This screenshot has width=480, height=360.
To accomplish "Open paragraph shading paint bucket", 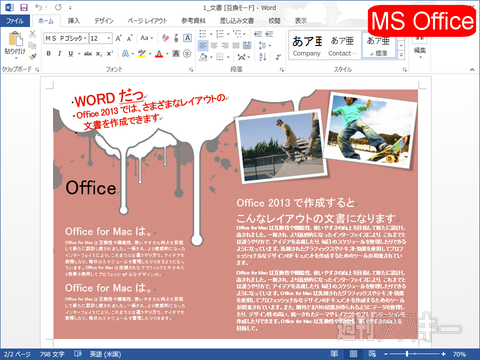I will pos(203,57).
